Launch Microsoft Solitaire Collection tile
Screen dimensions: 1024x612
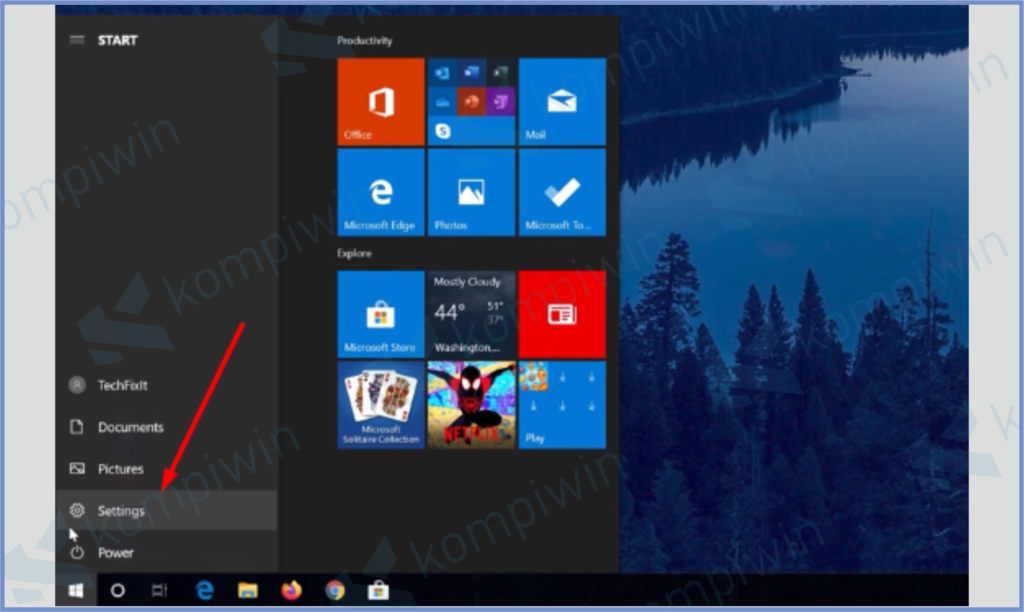[381, 405]
